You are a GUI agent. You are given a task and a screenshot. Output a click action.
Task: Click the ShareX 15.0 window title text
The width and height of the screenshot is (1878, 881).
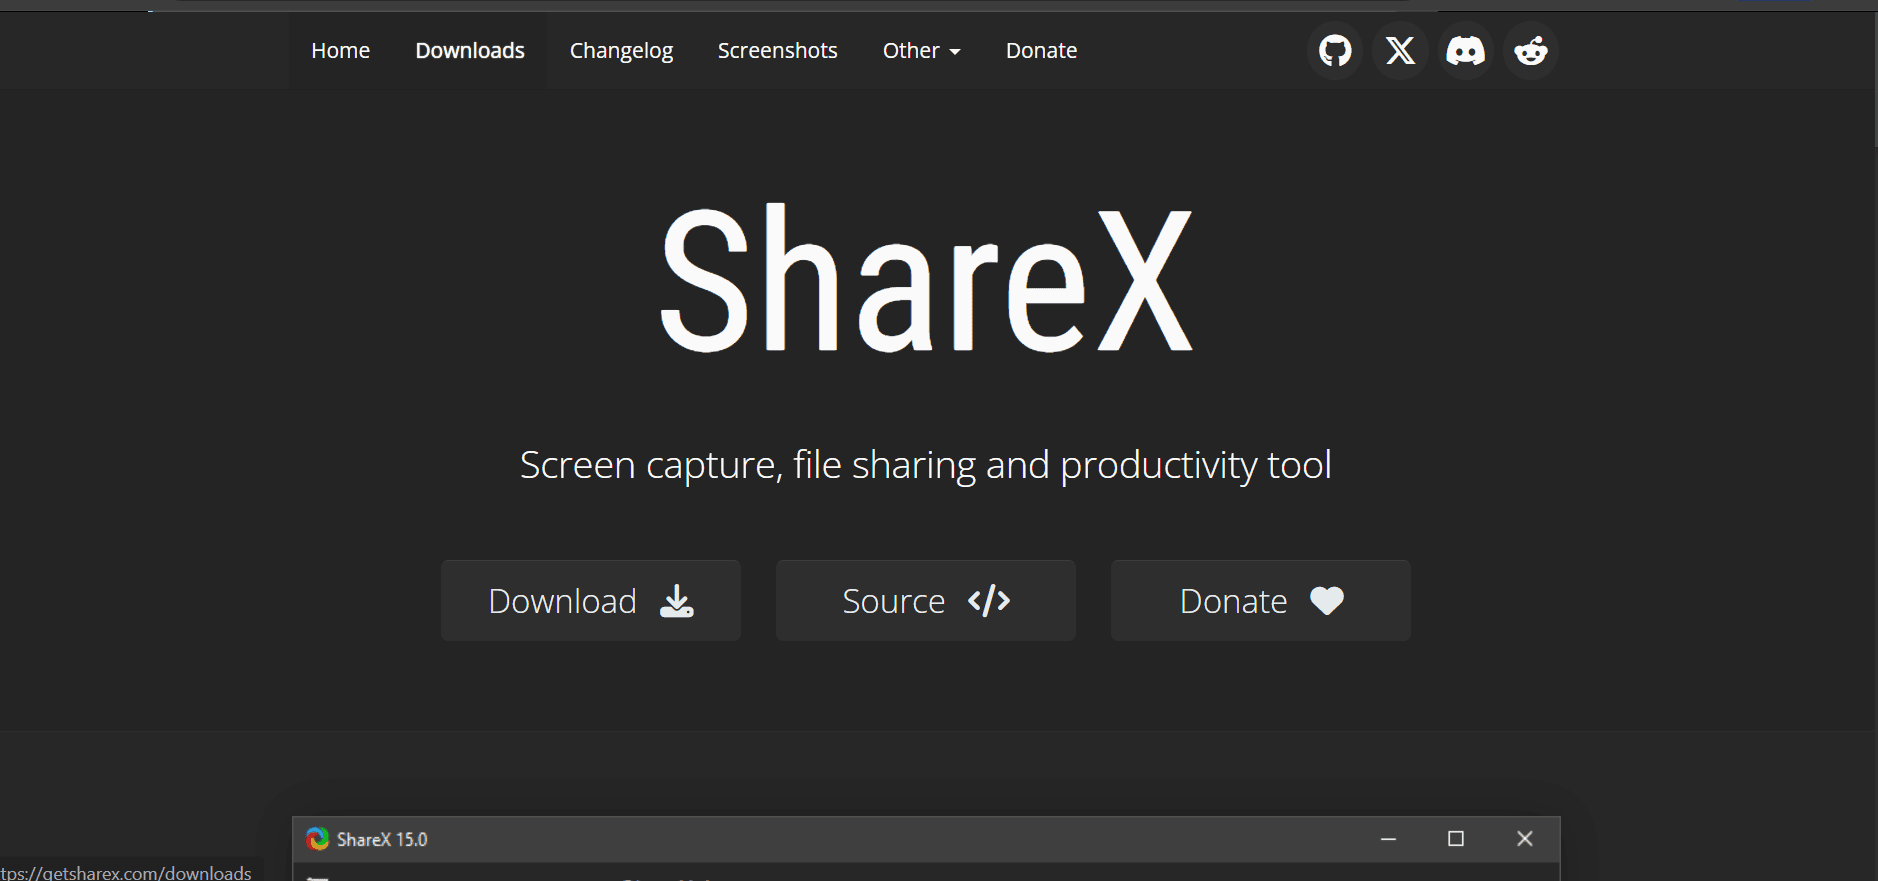(382, 839)
